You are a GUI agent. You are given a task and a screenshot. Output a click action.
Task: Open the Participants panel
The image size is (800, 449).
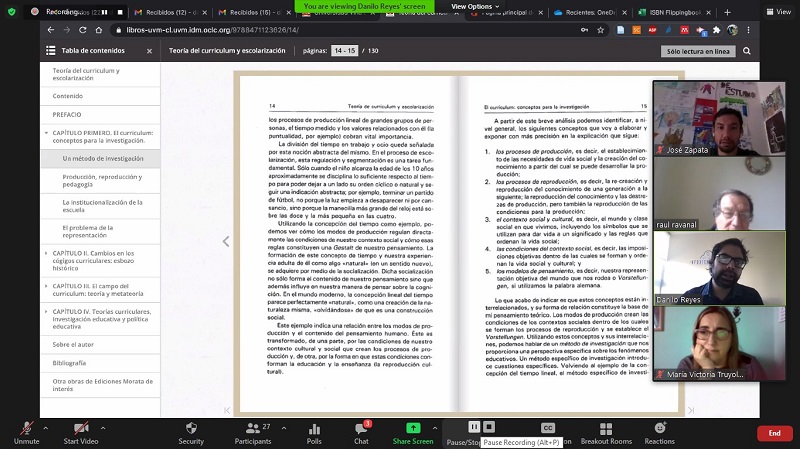pos(253,433)
